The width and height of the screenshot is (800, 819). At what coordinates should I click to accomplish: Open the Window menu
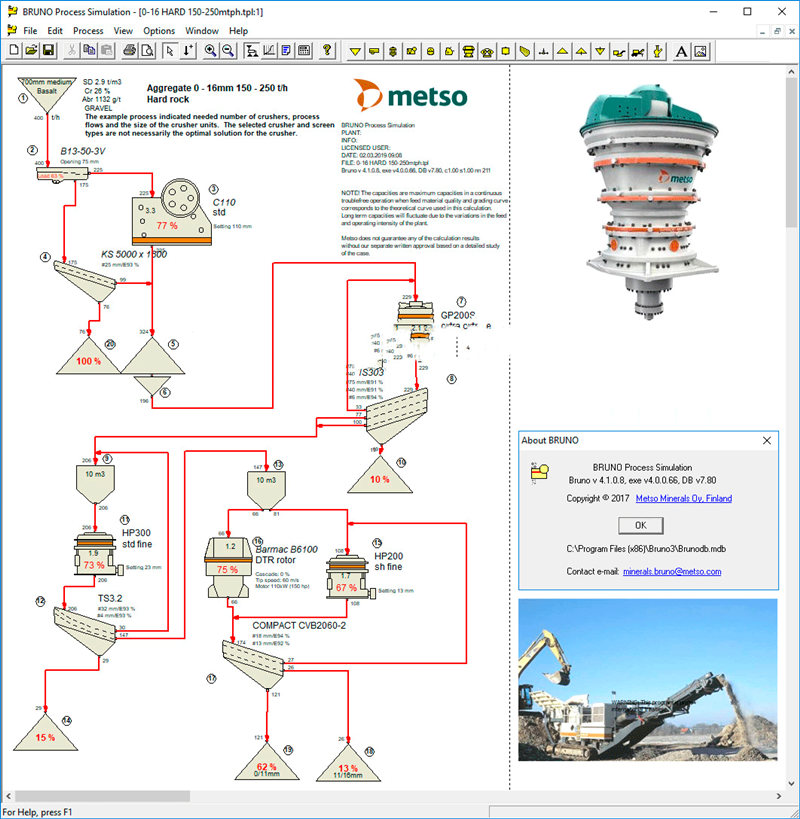pyautogui.click(x=202, y=31)
